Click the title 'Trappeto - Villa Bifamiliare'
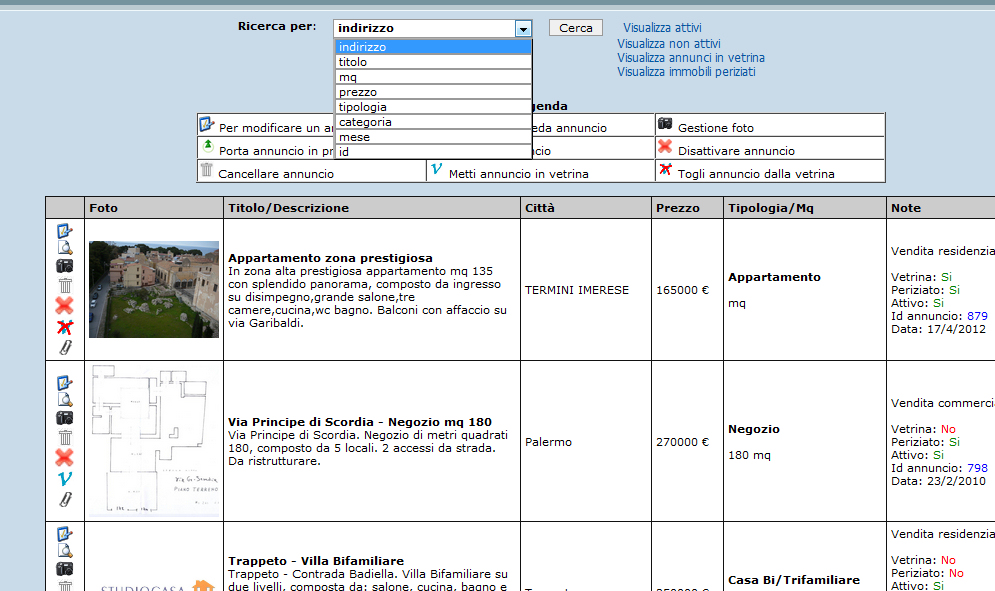Viewport: 995px width, 591px height. (316, 561)
